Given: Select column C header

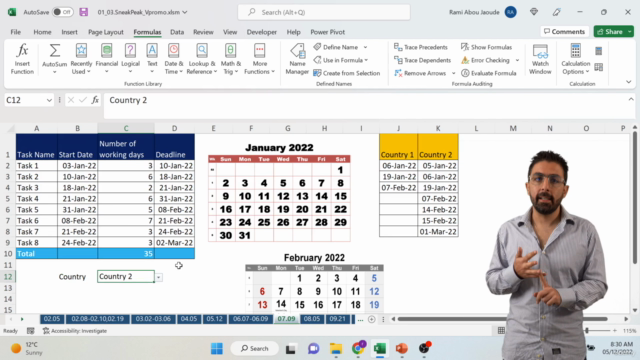Looking at the screenshot, I should [126, 128].
